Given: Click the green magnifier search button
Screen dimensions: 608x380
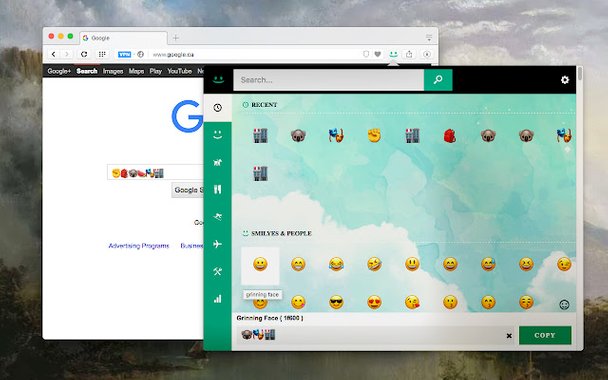Looking at the screenshot, I should pos(438,80).
